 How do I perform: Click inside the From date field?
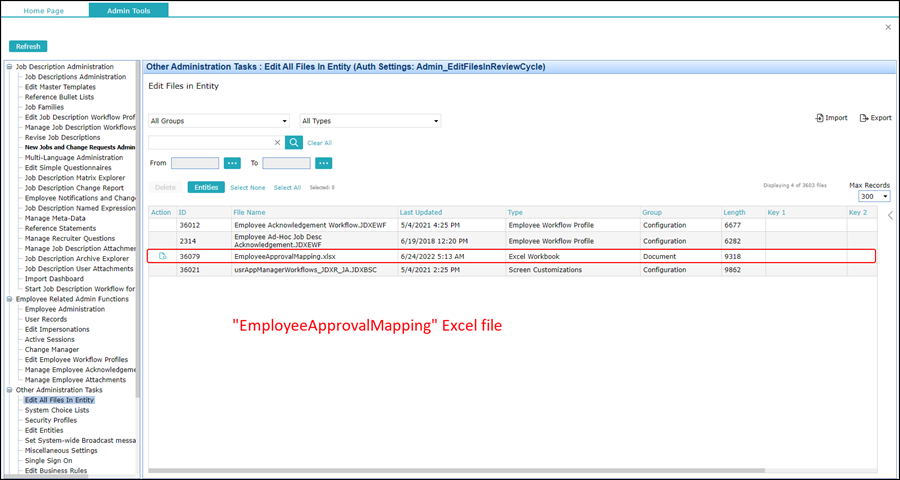(x=195, y=163)
